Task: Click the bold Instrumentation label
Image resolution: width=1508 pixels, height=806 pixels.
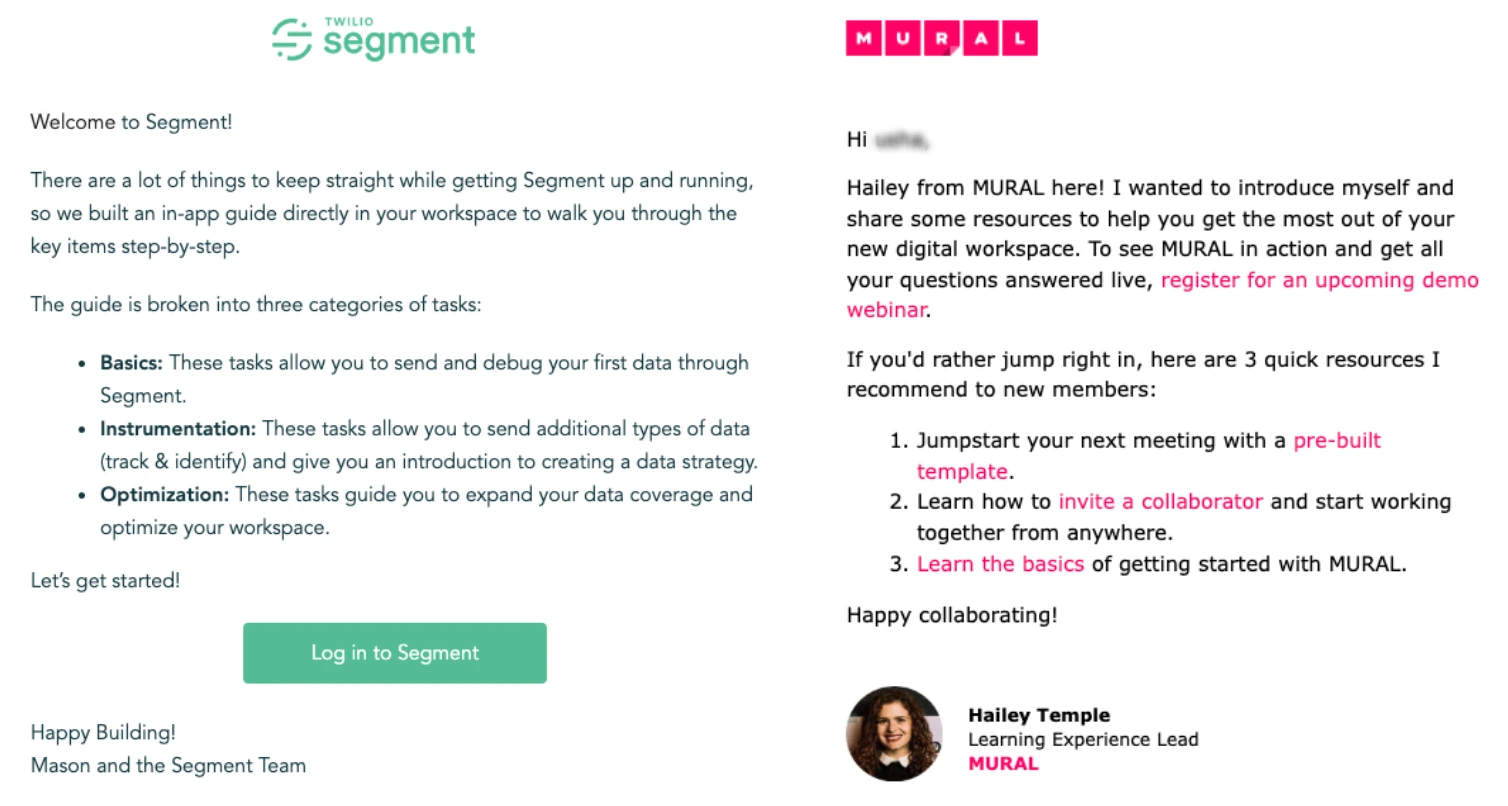Action: click(x=178, y=429)
